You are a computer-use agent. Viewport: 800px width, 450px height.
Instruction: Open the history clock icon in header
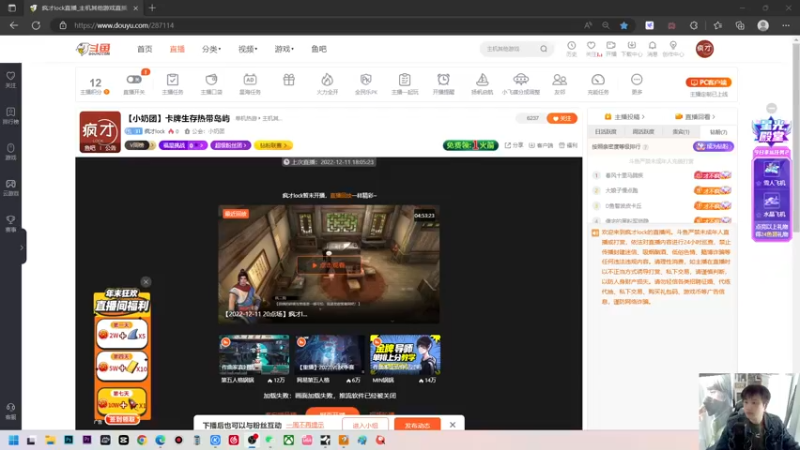coord(571,46)
